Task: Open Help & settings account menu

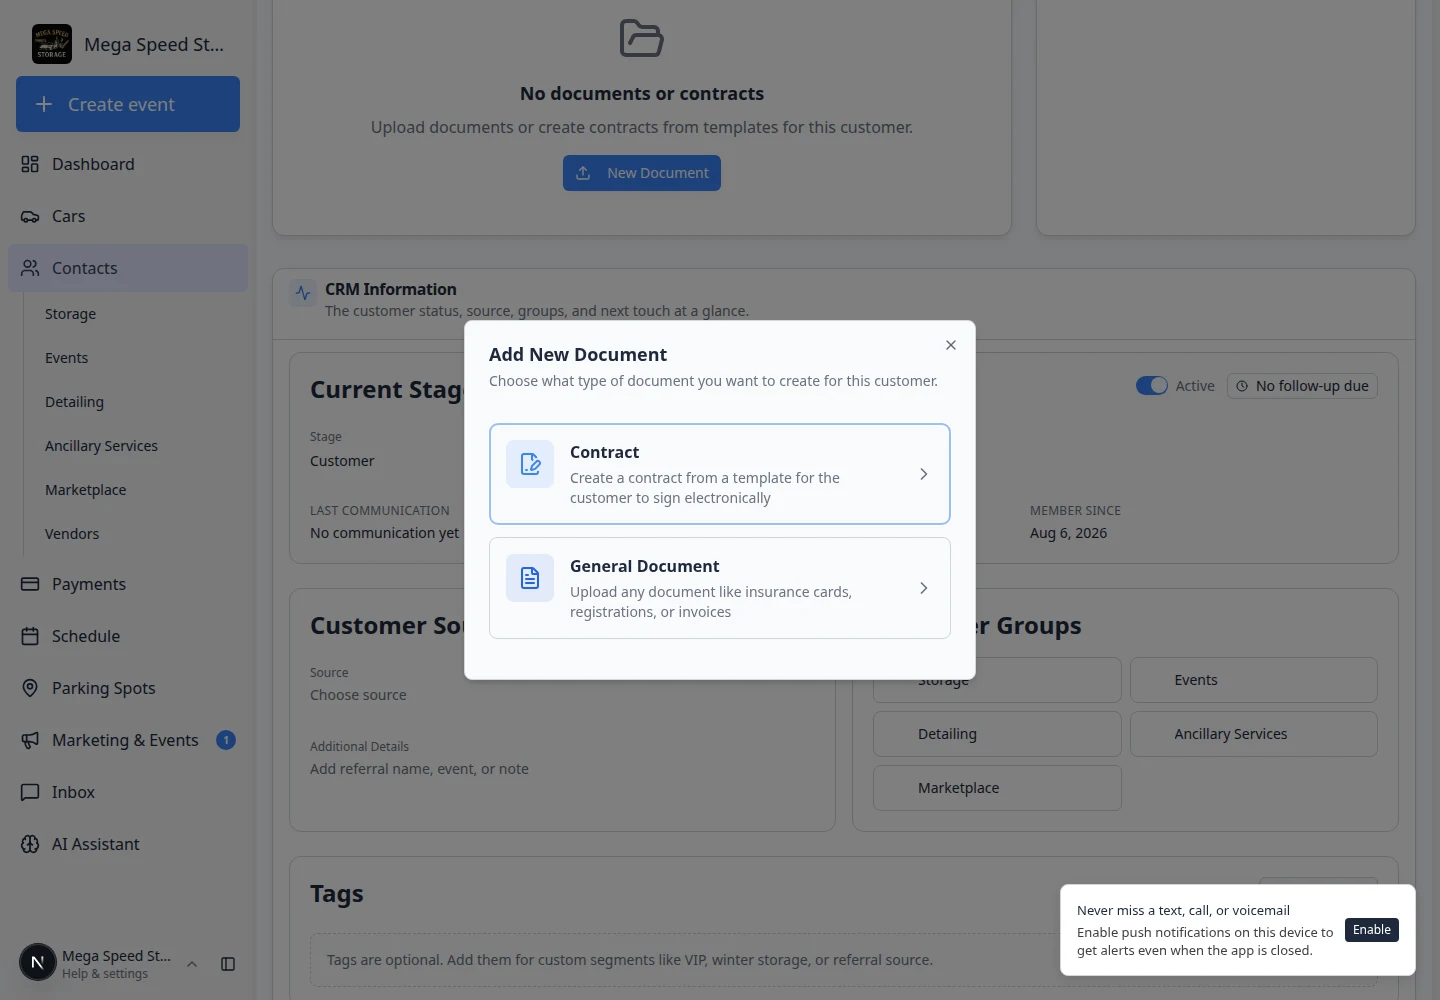Action: (x=110, y=964)
